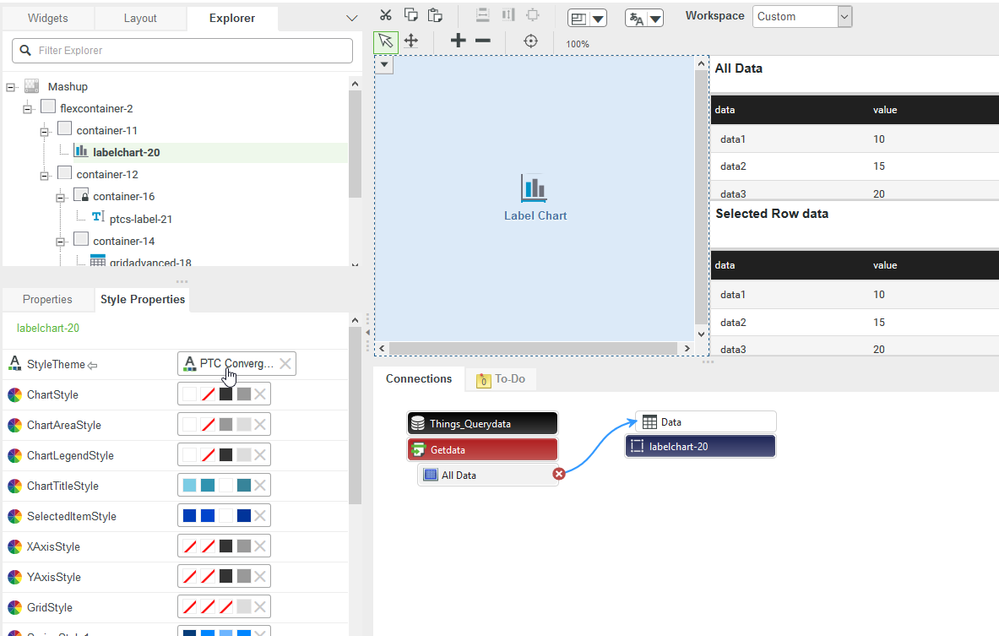Collapse the container-14 tree node
This screenshot has height=636, width=999.
[x=61, y=242]
